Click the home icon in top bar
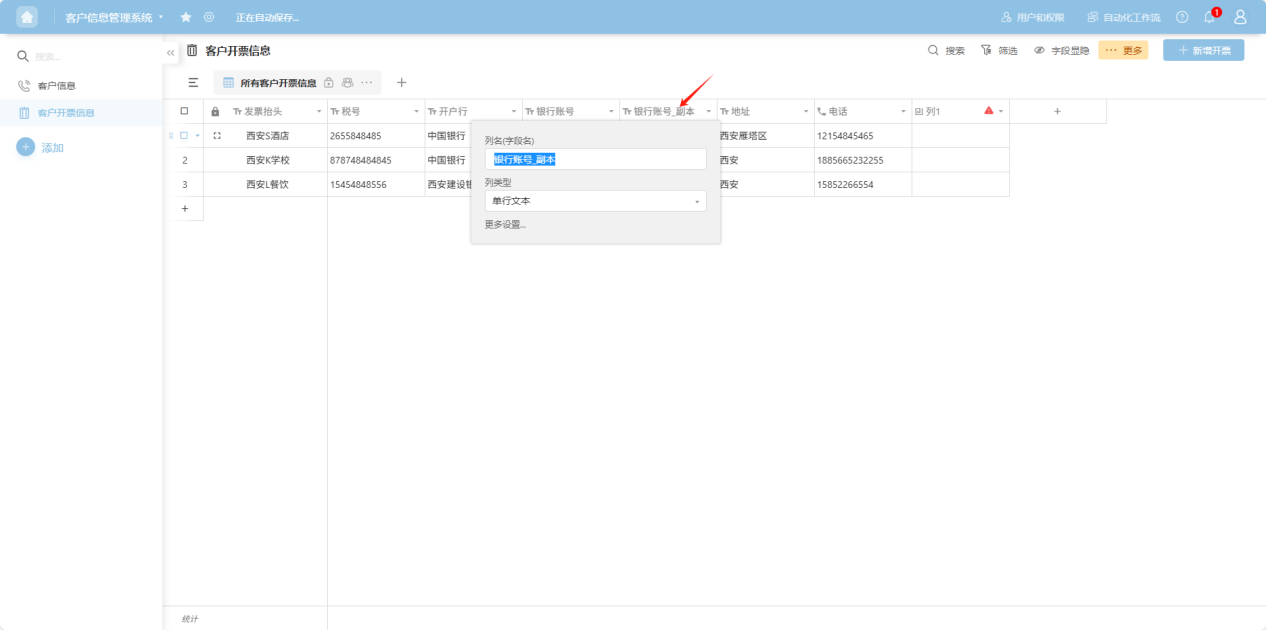Image resolution: width=1266 pixels, height=630 pixels. click(27, 17)
